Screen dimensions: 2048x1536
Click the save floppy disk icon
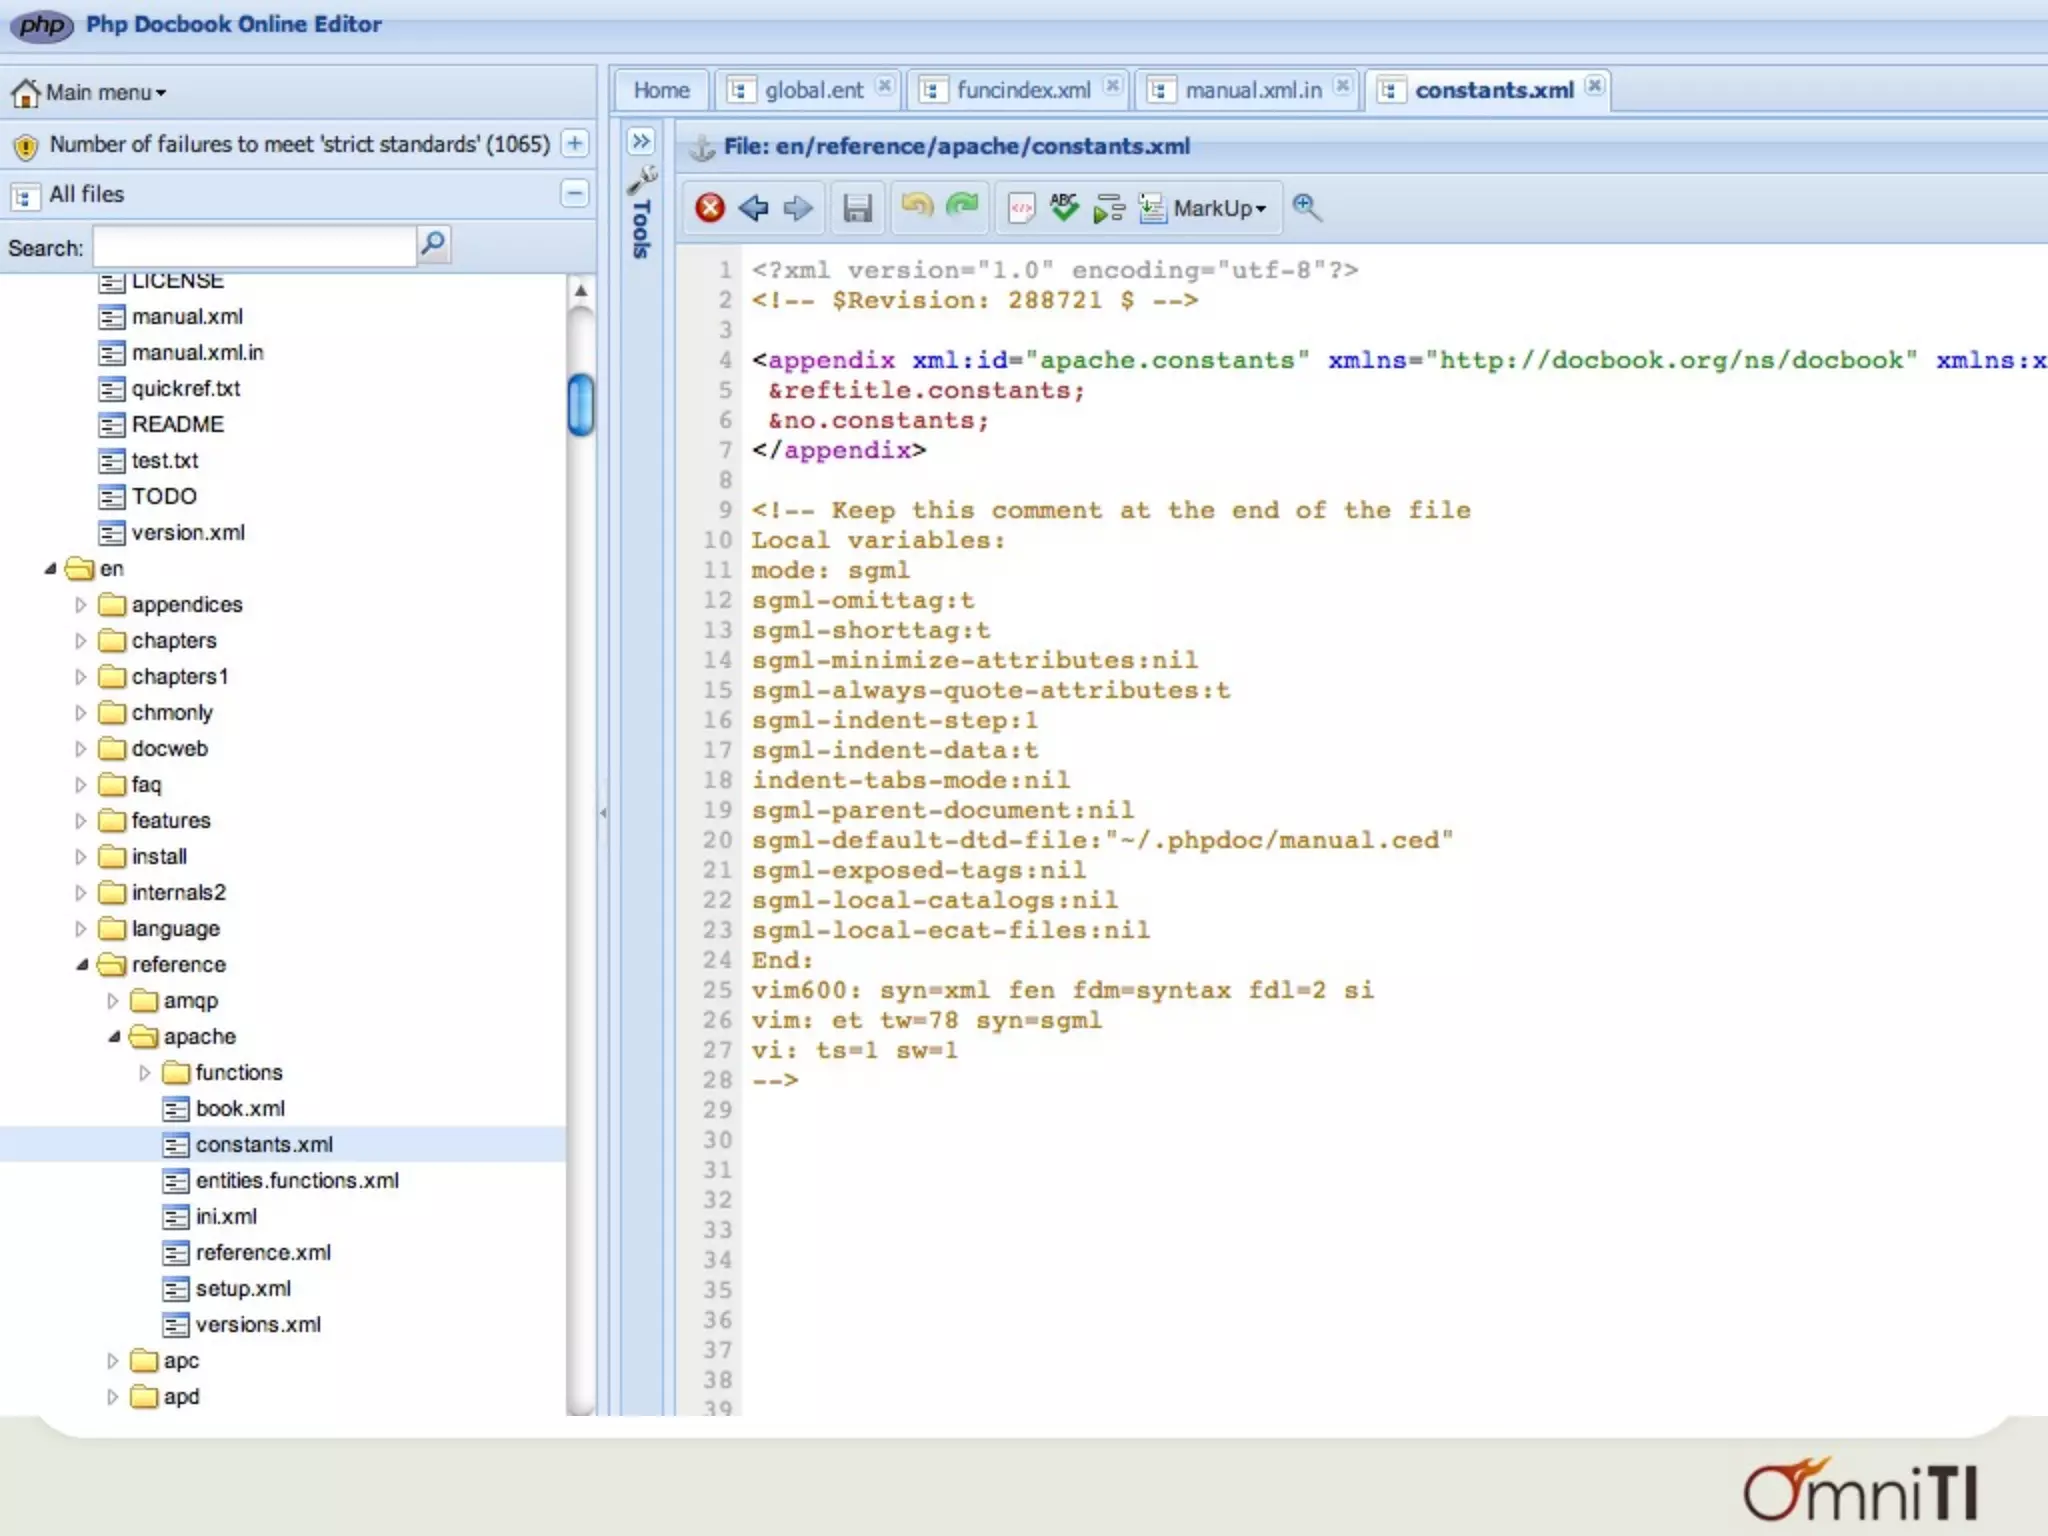pyautogui.click(x=857, y=208)
